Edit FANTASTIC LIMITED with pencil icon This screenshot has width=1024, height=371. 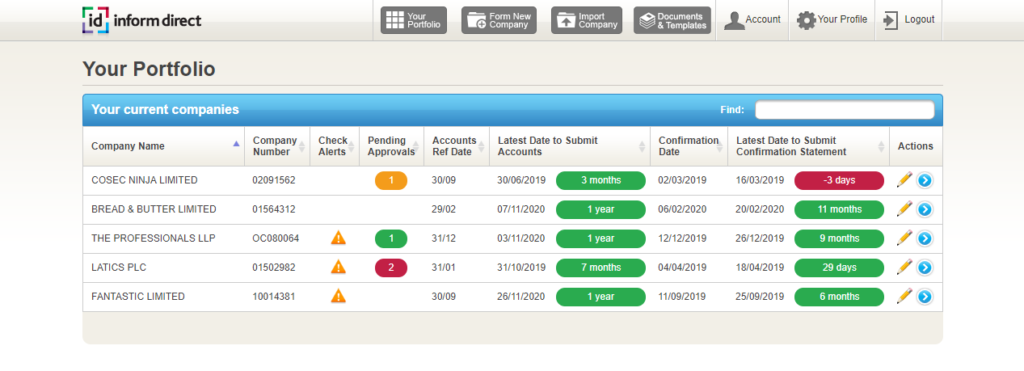click(904, 296)
